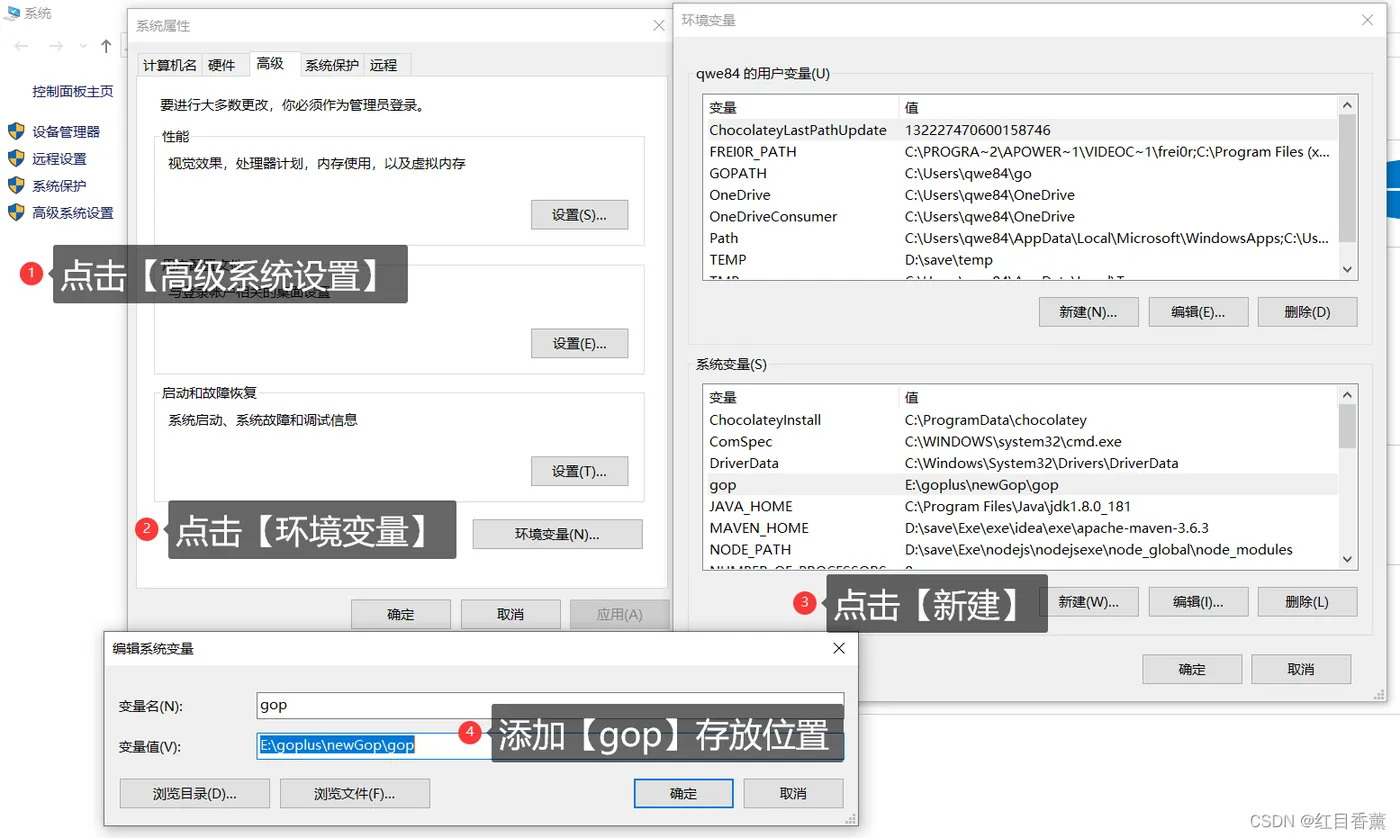This screenshot has height=838, width=1400.
Task: Open performance settings with 设置(S)...
Action: click(580, 215)
